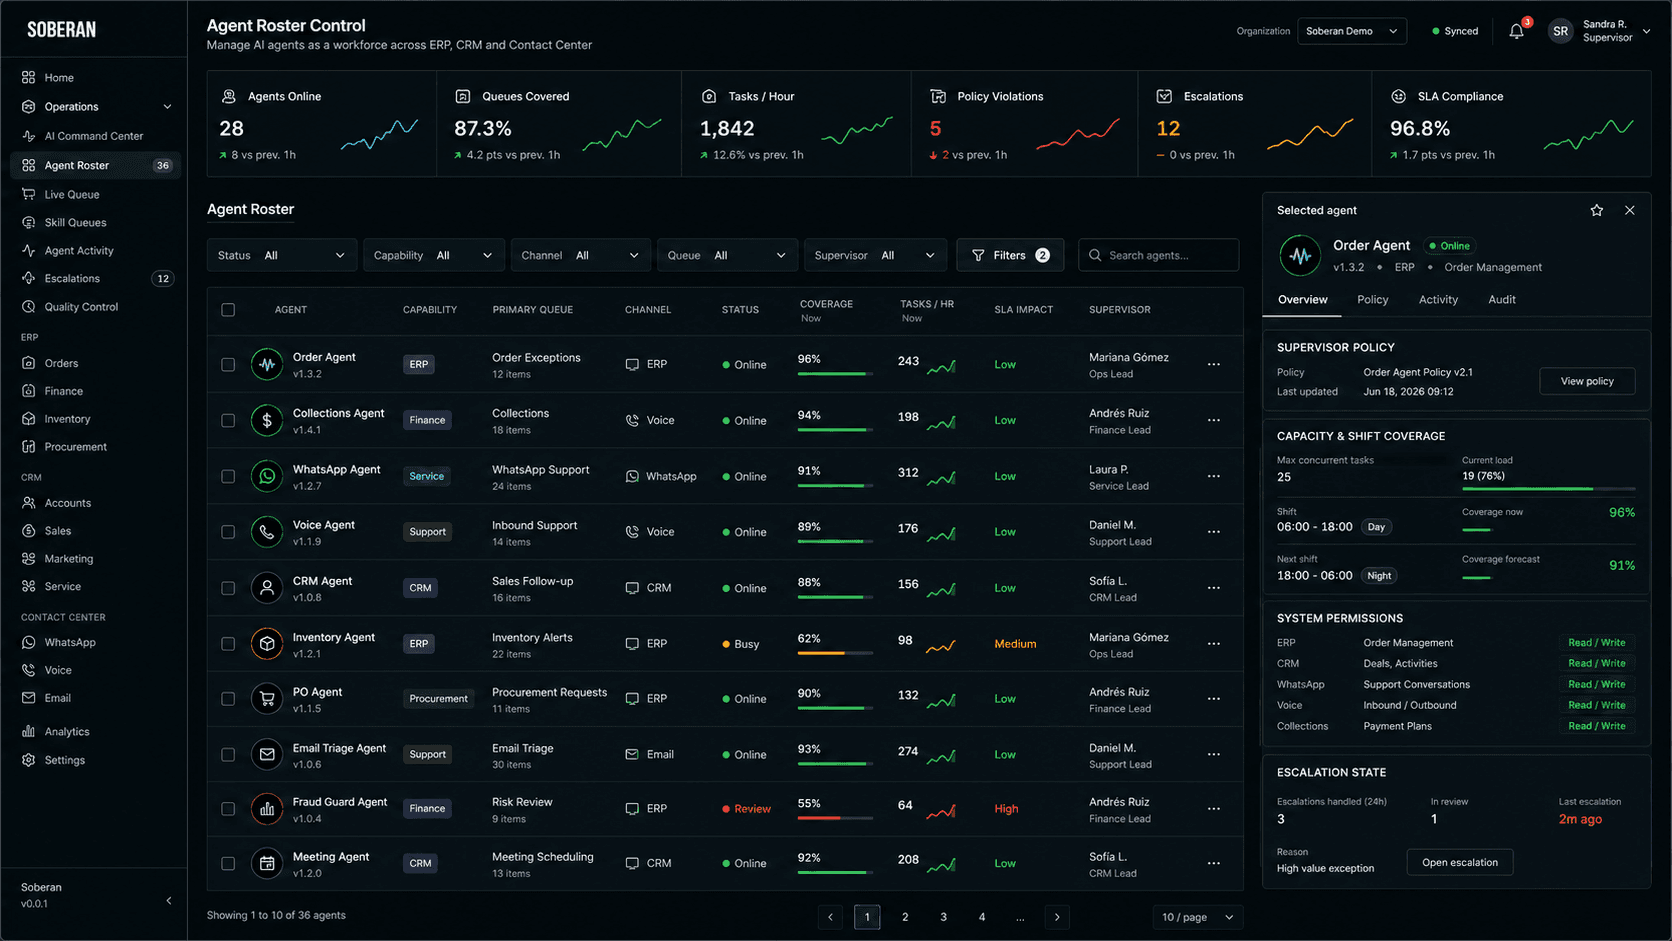This screenshot has height=941, width=1672.
Task: Star the selected Order Agent
Action: click(x=1596, y=210)
